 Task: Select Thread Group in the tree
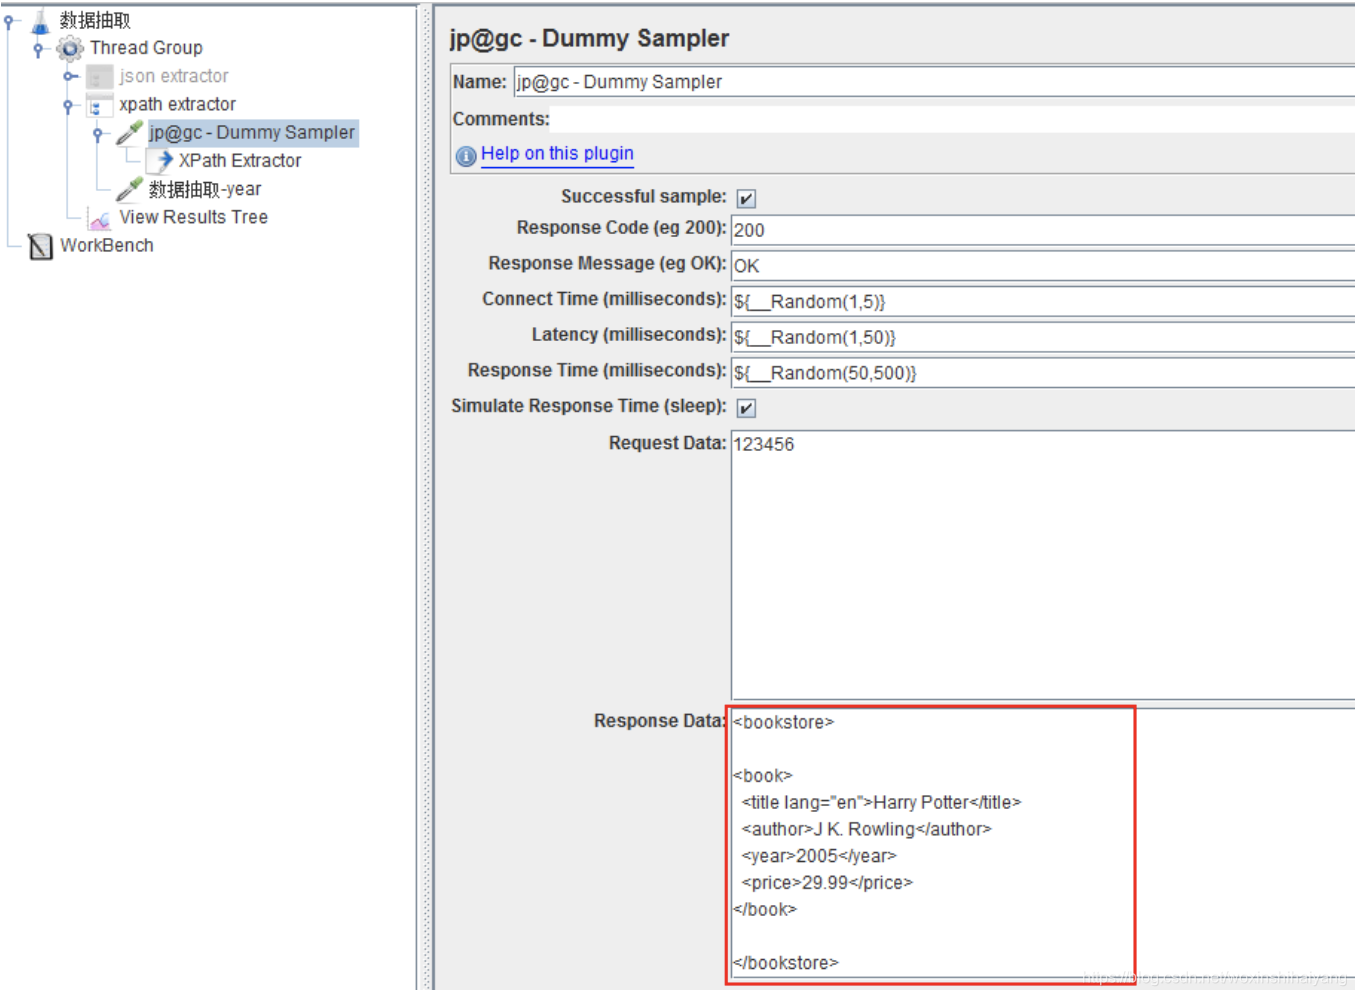[146, 48]
